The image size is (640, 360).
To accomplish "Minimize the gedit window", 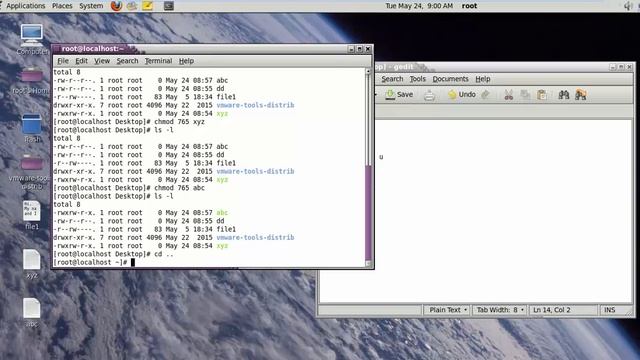I will [x=612, y=67].
